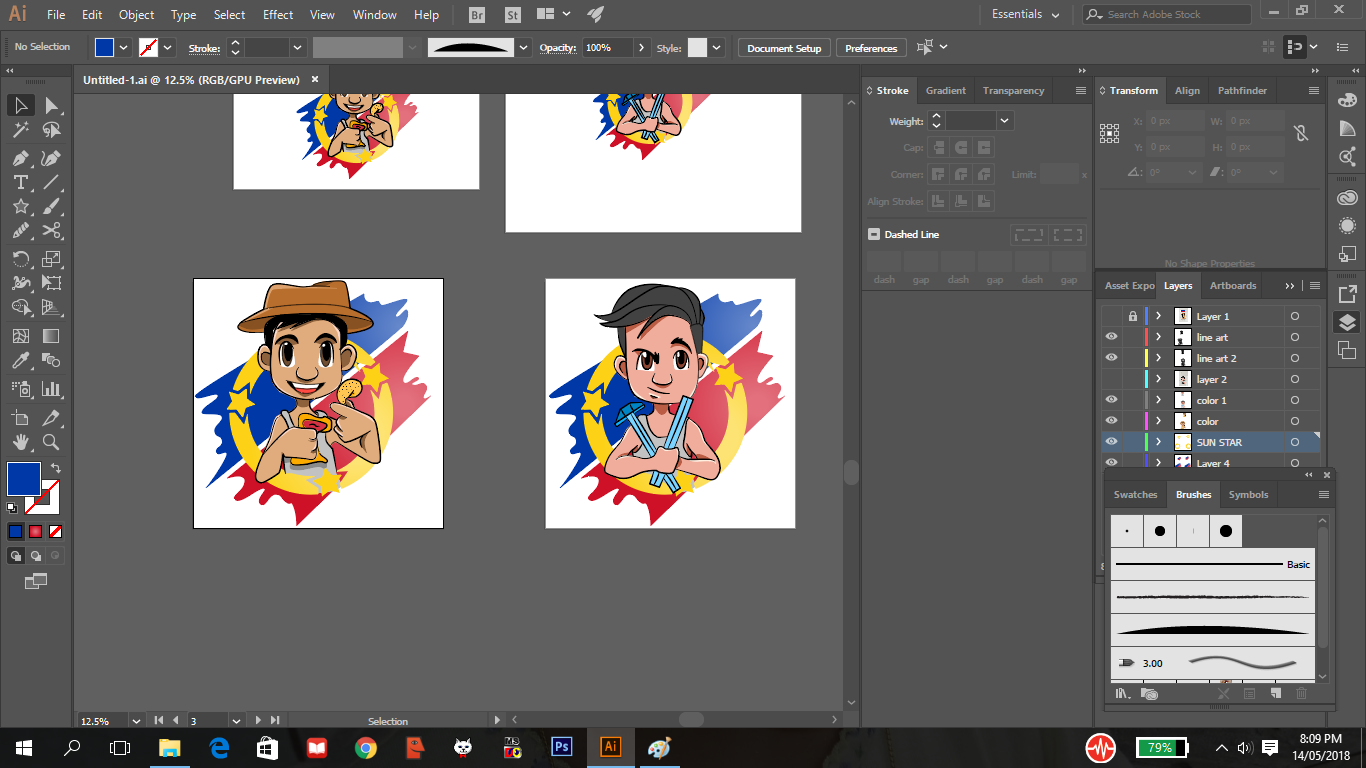Click the Opacity value field

point(607,47)
